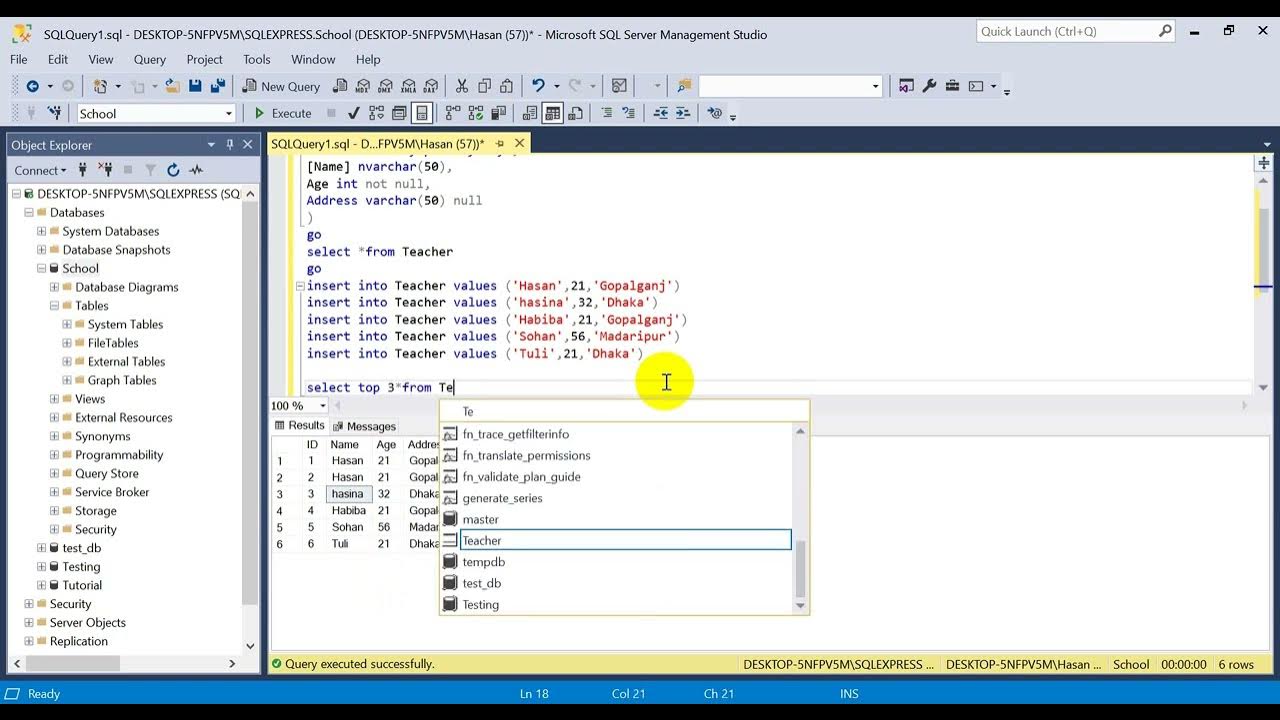
Task: Switch to the Results tab
Action: [299, 425]
